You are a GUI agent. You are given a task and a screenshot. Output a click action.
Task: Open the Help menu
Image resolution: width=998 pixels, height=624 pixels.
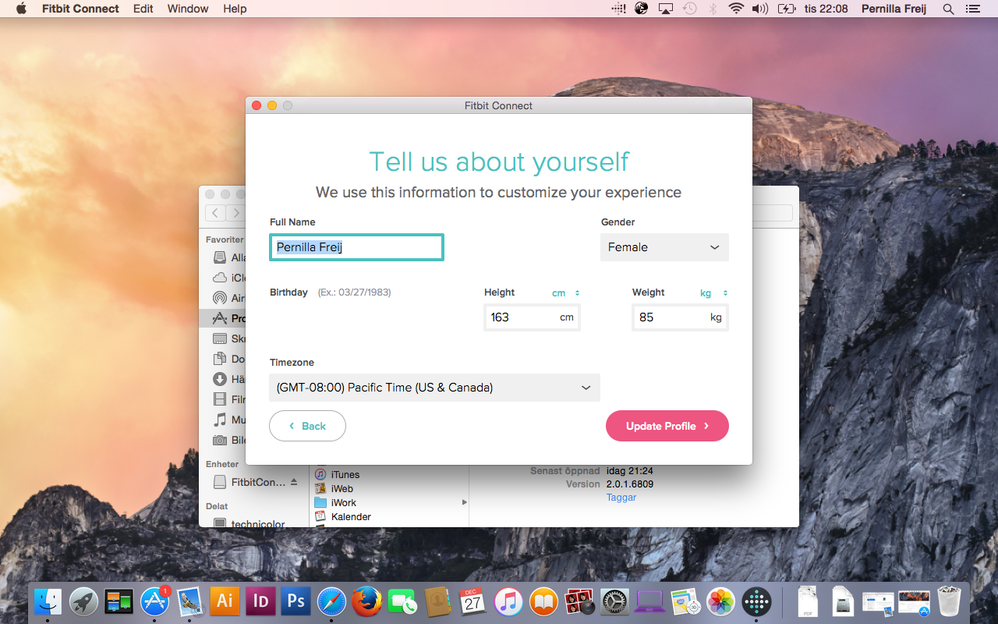(235, 9)
